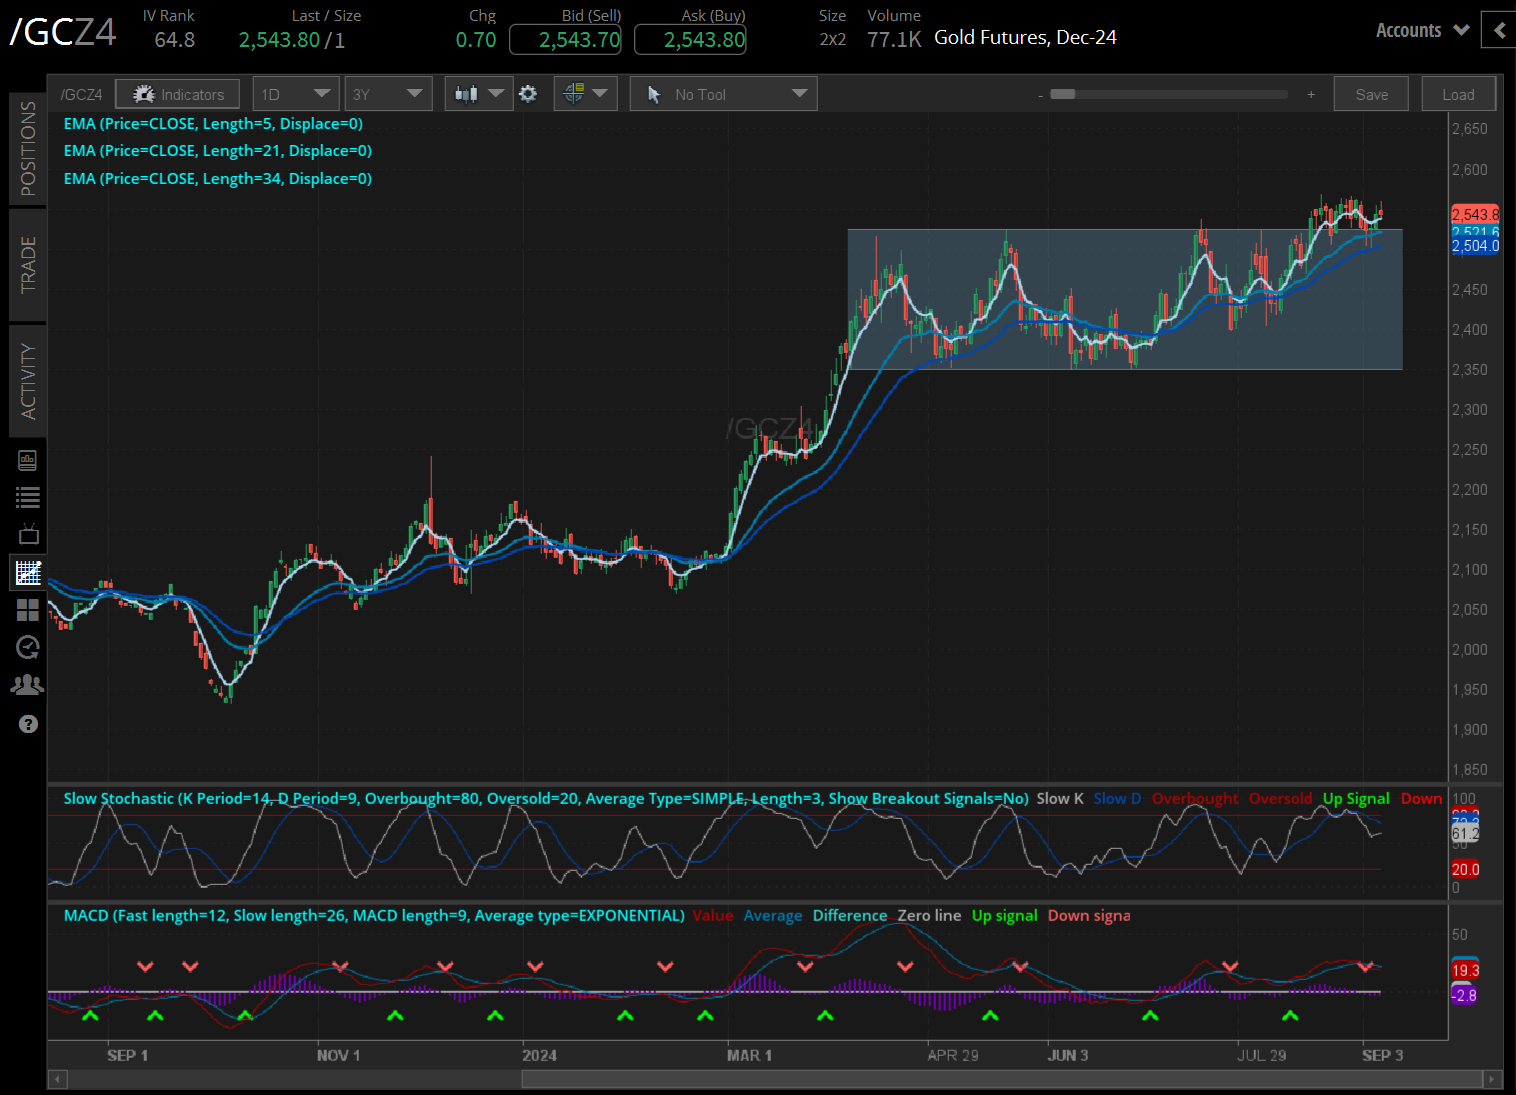Toggle the MACD Value plot label
This screenshot has width=1516, height=1095.
point(712,915)
